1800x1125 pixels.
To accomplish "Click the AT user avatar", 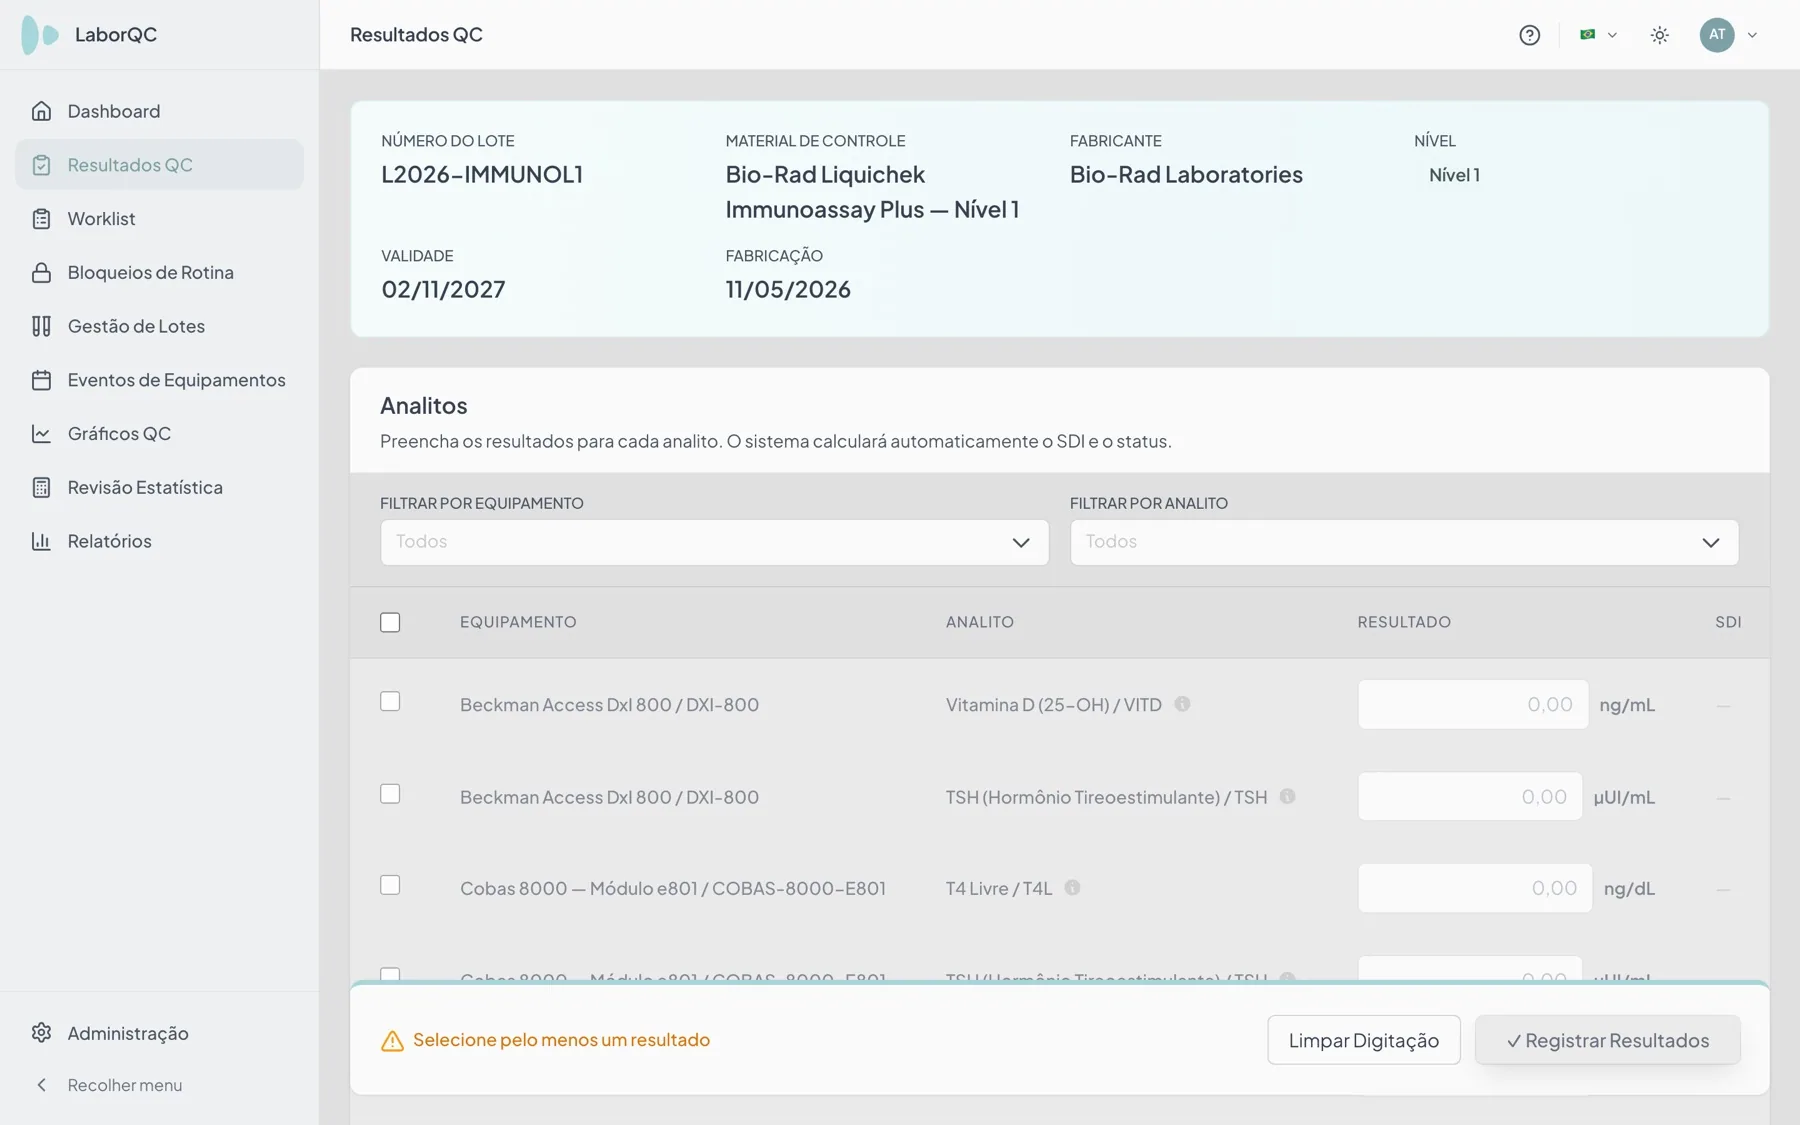I will (x=1717, y=35).
